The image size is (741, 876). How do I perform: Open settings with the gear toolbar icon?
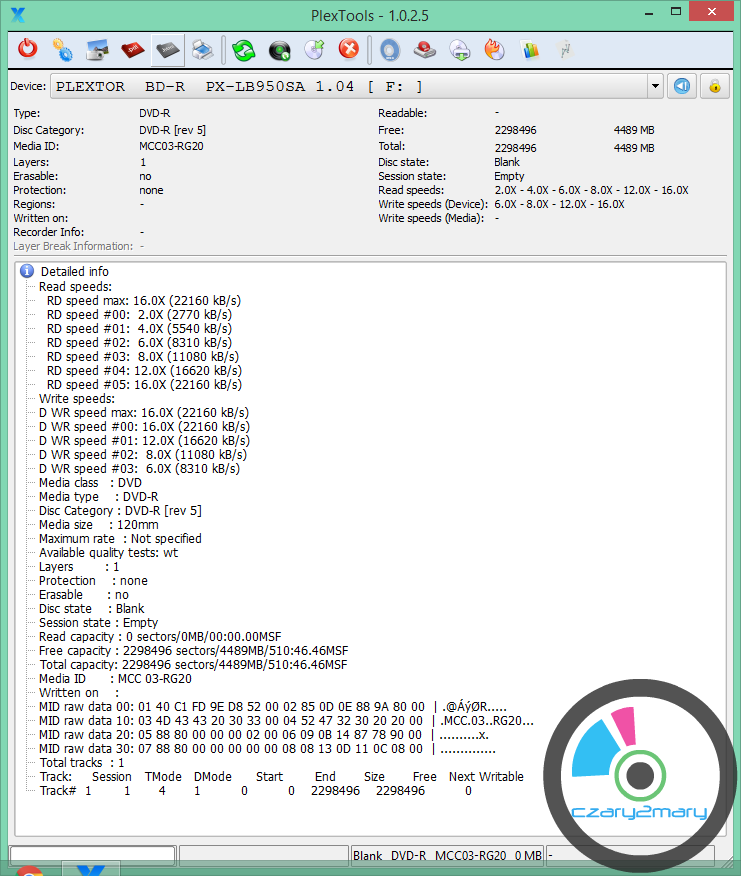click(x=62, y=49)
